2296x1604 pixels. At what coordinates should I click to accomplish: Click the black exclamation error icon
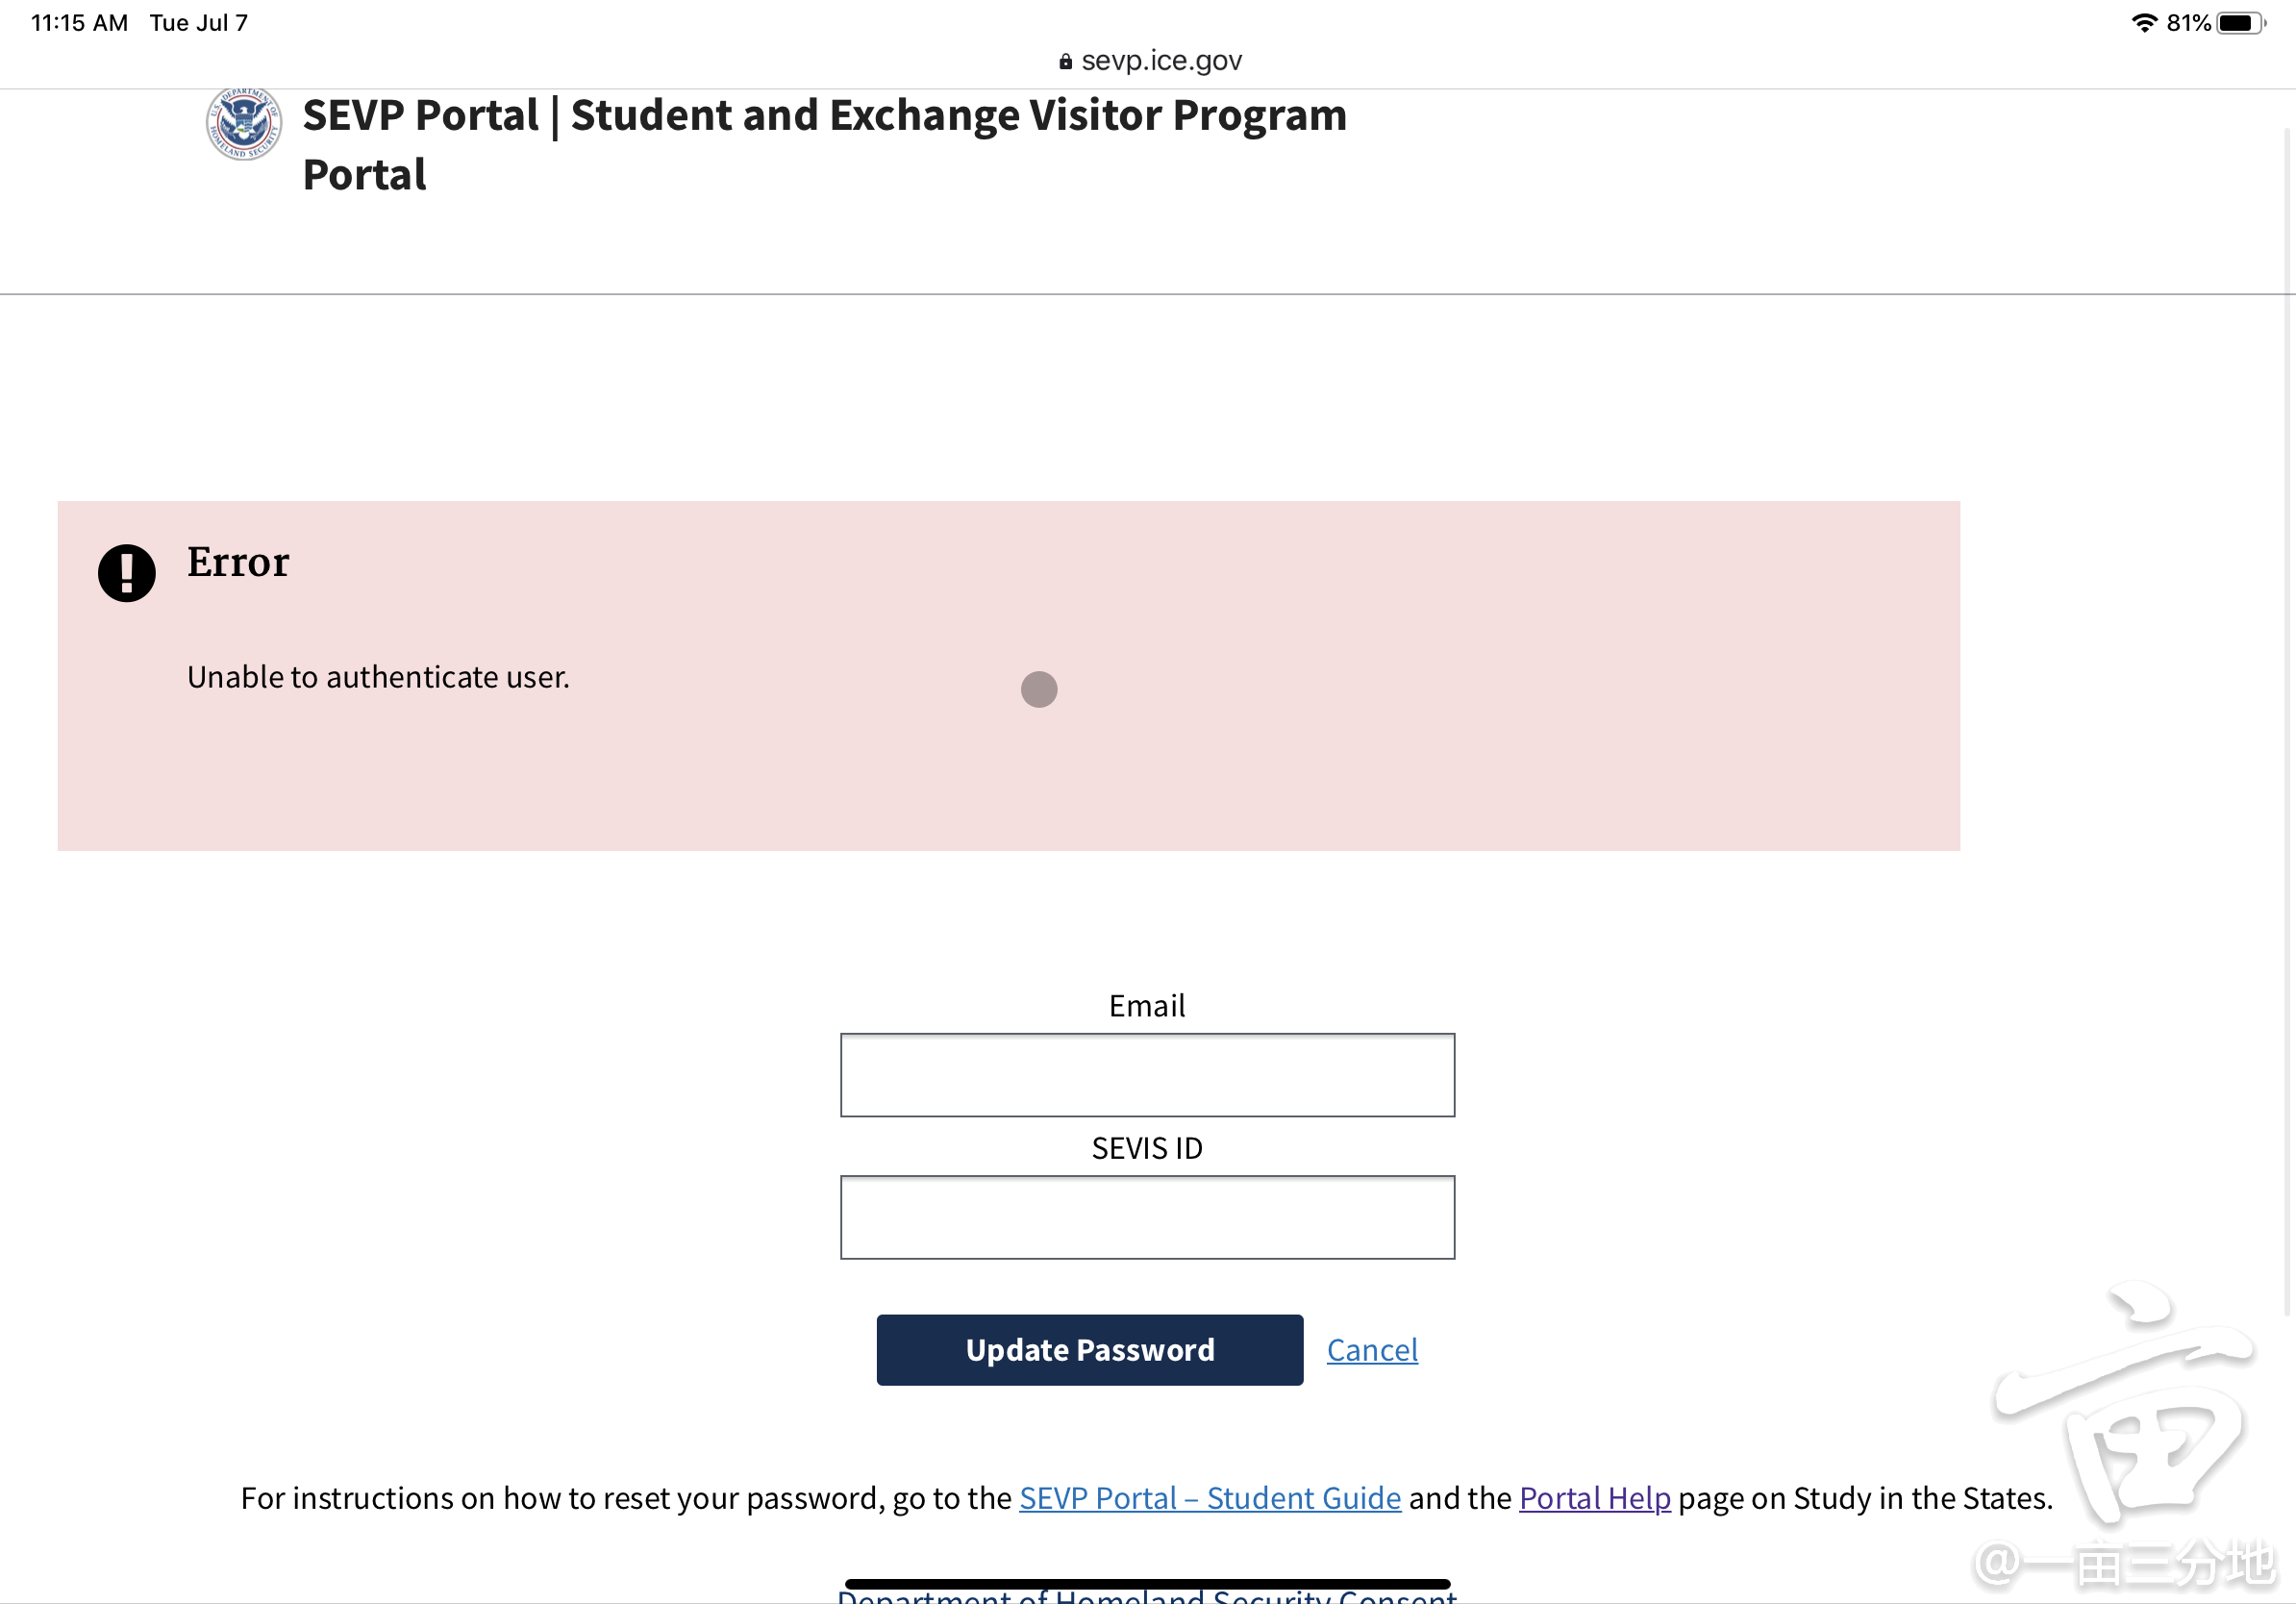click(x=127, y=573)
